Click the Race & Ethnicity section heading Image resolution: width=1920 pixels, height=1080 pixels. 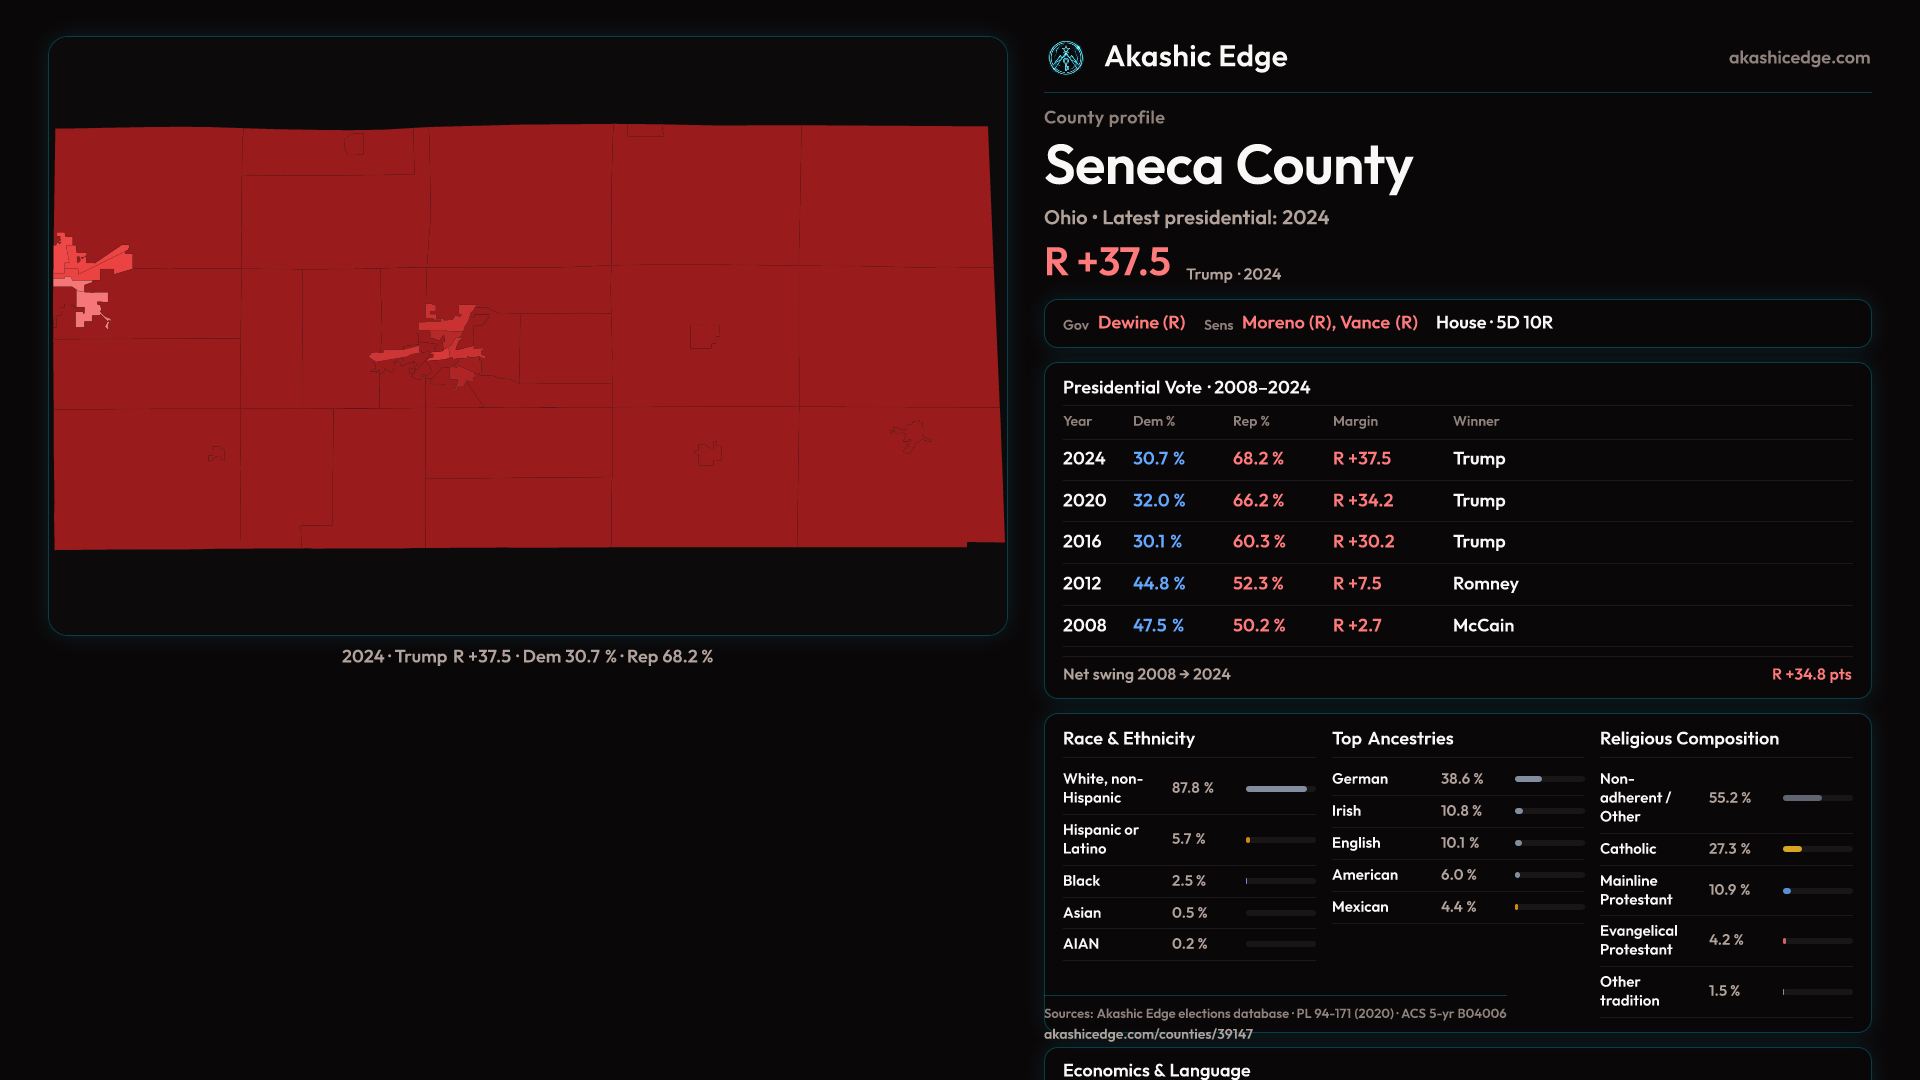tap(1128, 739)
